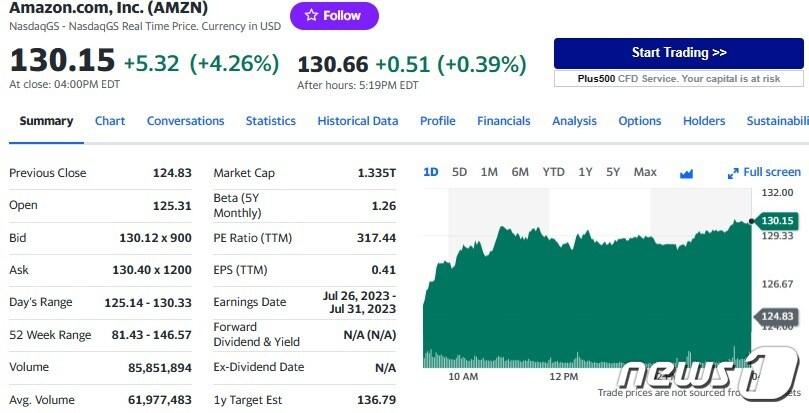Set chart range to YTD
The image size is (809, 413).
tap(553, 172)
